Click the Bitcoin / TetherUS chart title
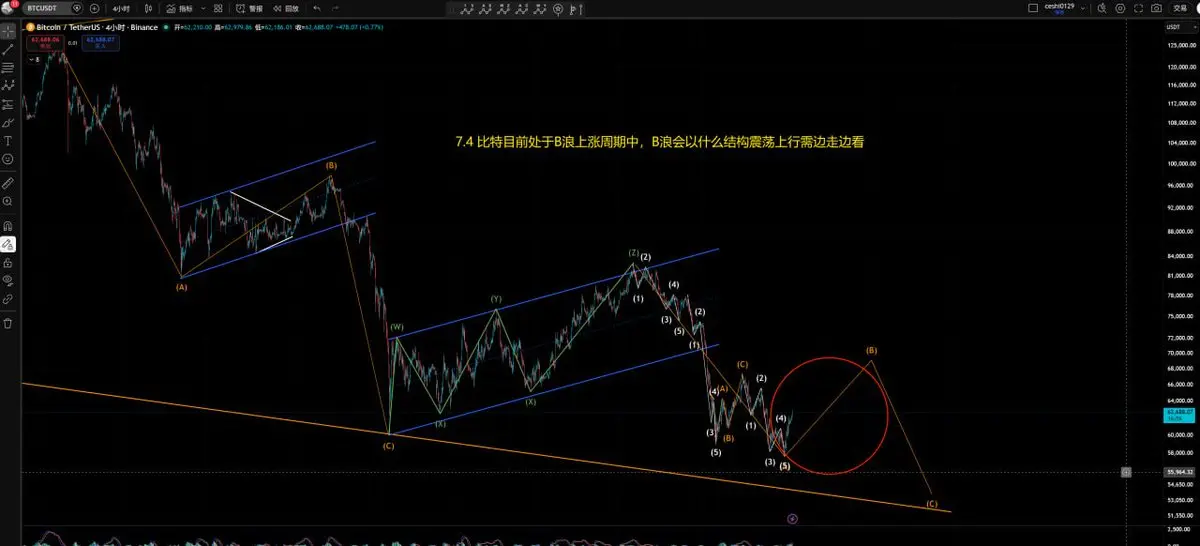 click(97, 27)
